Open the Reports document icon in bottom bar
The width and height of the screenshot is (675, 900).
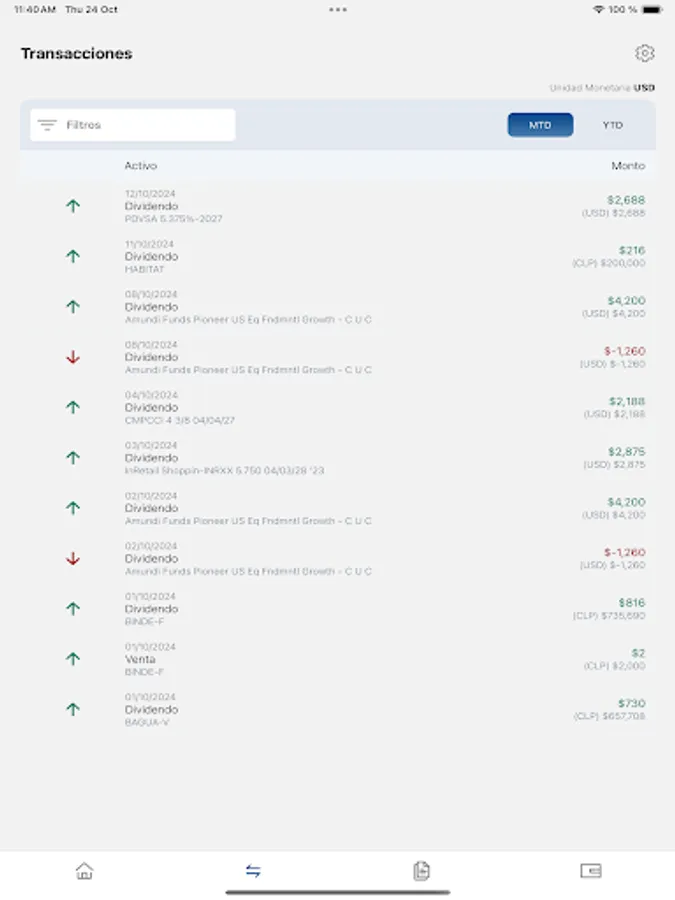click(x=422, y=871)
